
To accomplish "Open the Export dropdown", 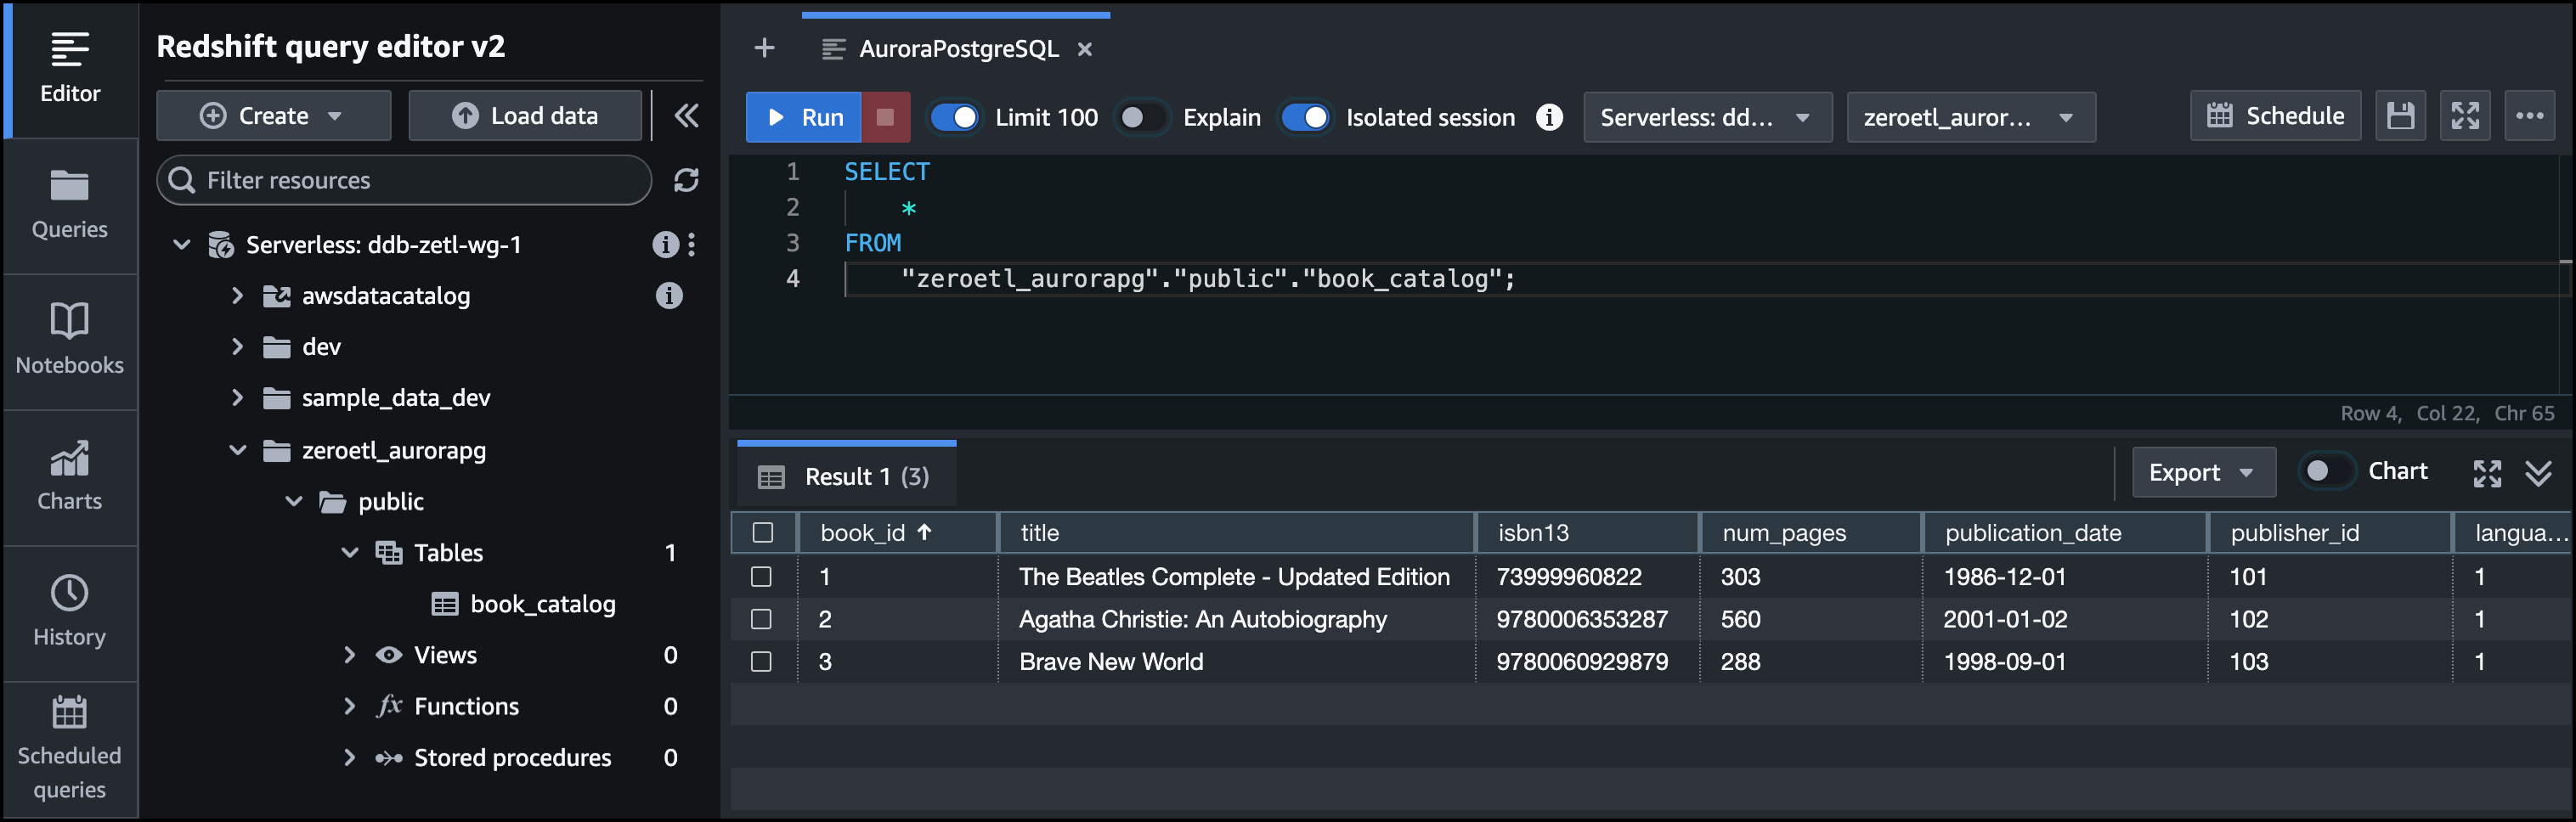I will point(2203,472).
